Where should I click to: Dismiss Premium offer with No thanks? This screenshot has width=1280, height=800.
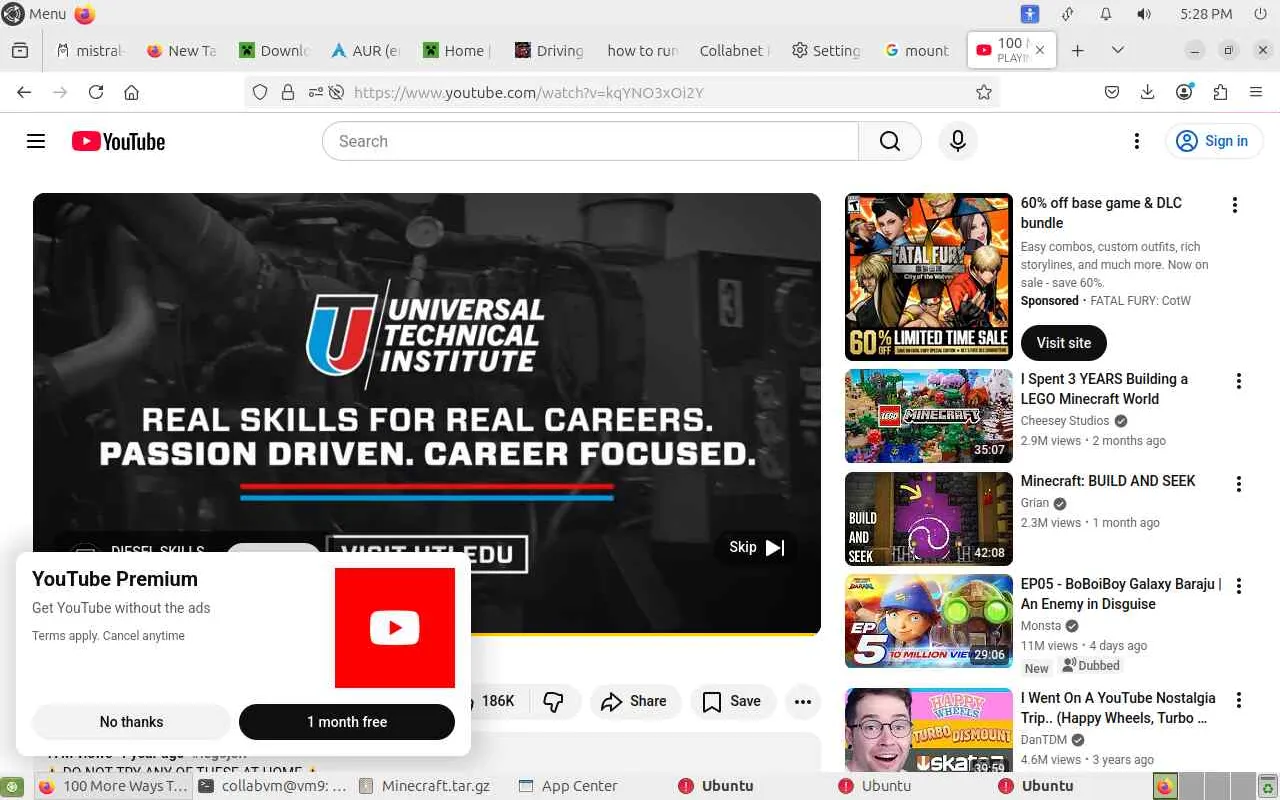click(x=131, y=722)
